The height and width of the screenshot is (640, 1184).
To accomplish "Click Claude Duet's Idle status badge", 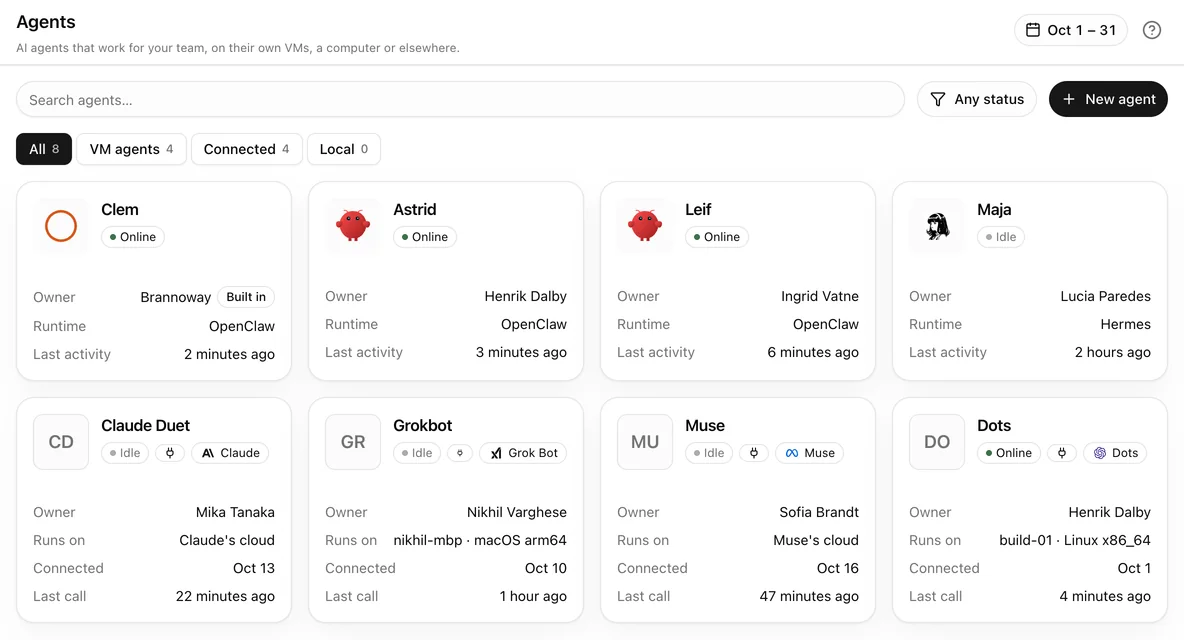I will (x=125, y=453).
